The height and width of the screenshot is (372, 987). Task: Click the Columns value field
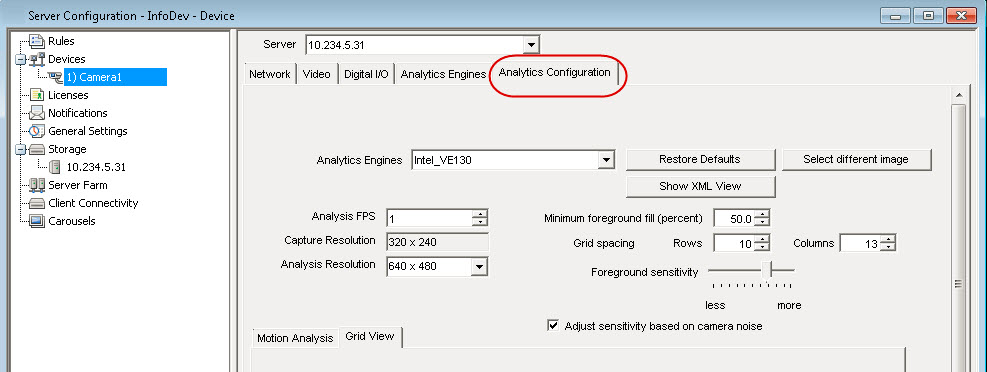[x=860, y=243]
